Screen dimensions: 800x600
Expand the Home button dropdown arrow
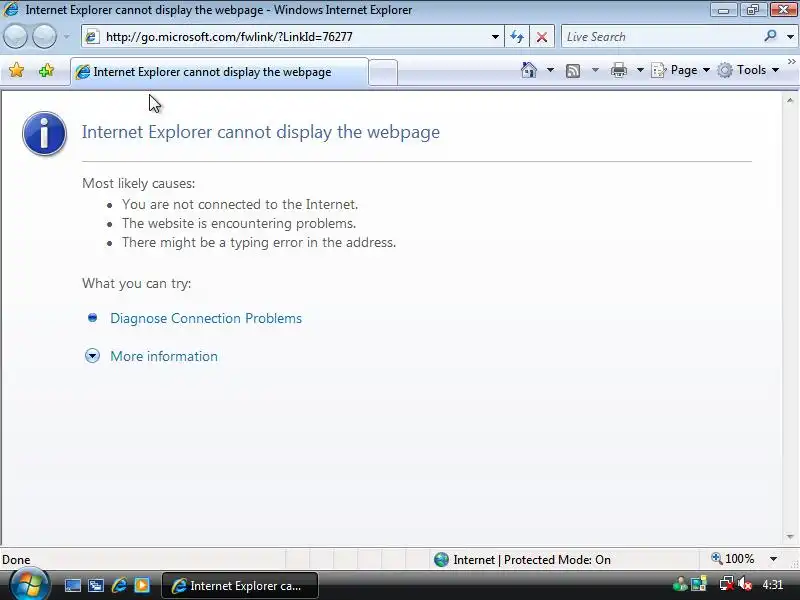pyautogui.click(x=550, y=70)
